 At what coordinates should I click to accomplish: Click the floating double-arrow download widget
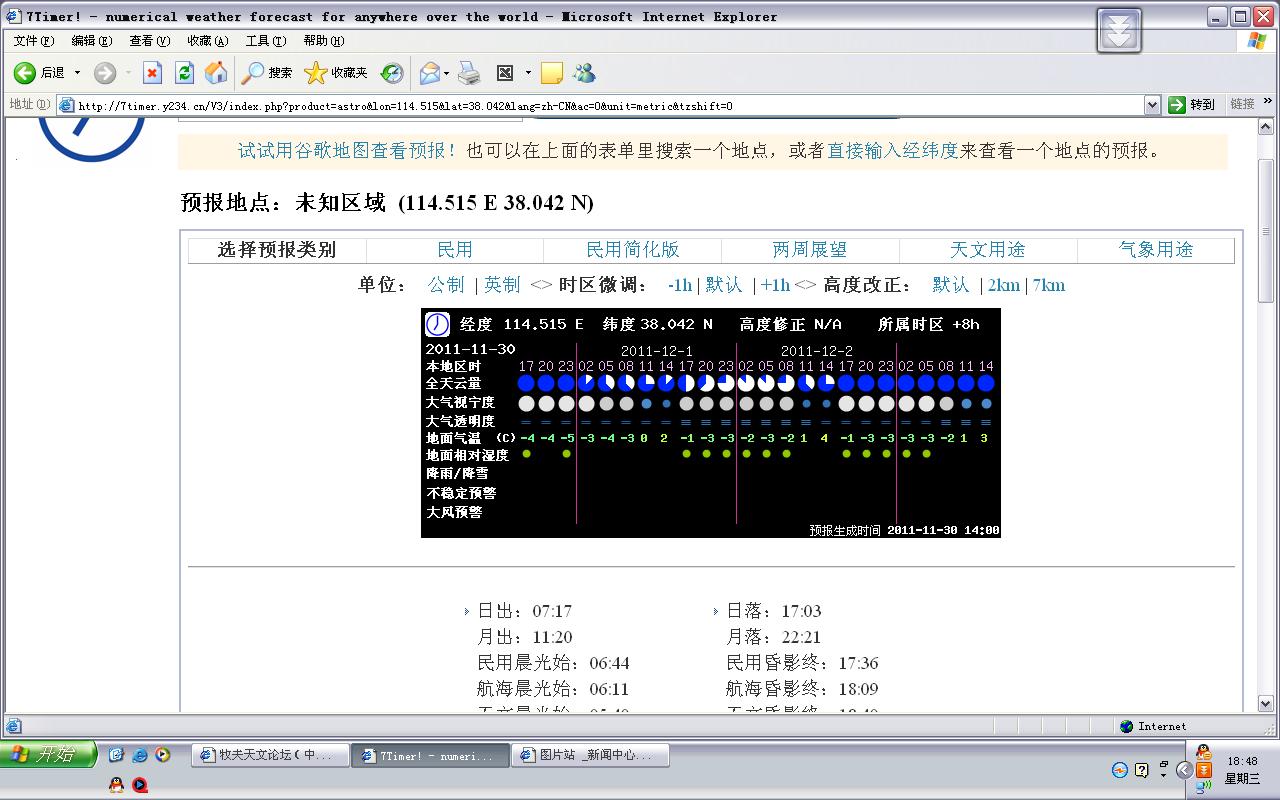[1119, 30]
